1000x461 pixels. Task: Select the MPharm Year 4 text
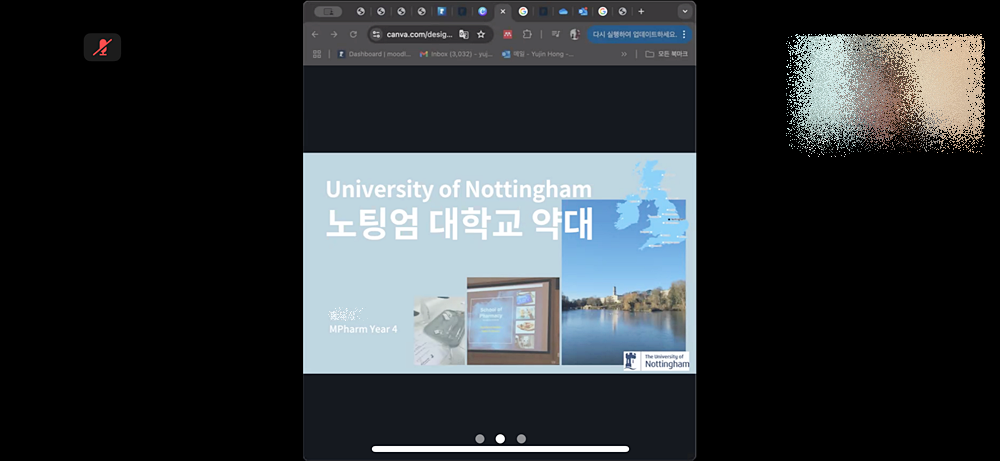click(363, 330)
